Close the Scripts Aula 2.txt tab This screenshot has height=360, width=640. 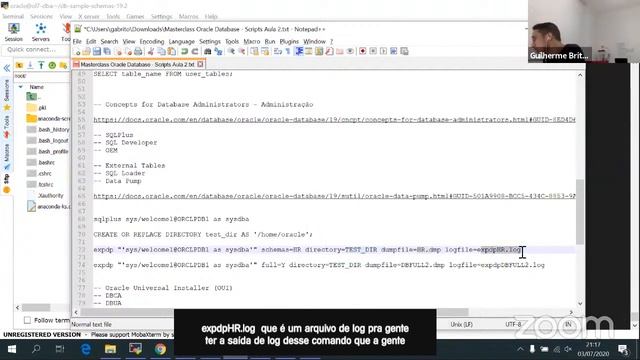click(200, 64)
